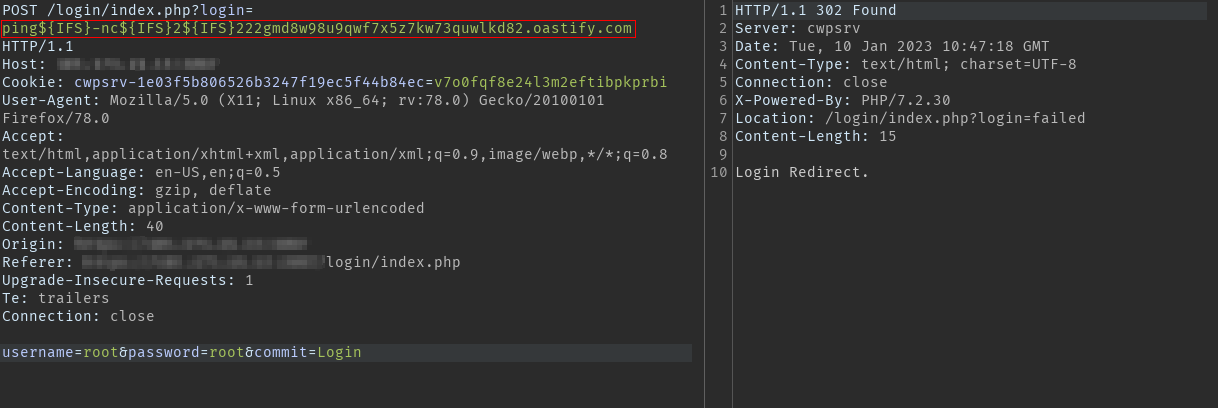
Task: Click the Te: trailers header line
Action: click(56, 298)
